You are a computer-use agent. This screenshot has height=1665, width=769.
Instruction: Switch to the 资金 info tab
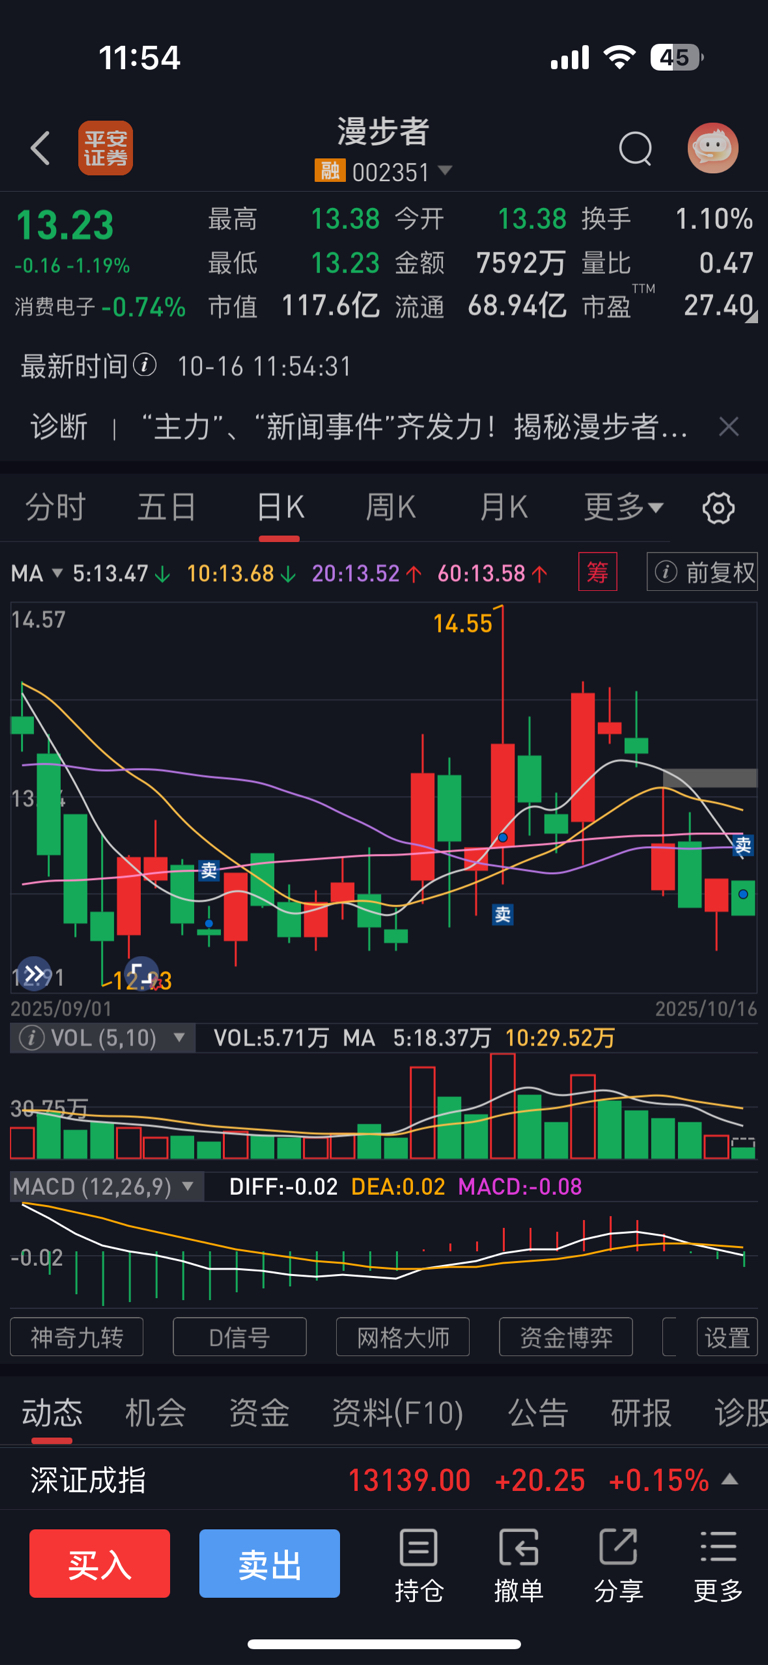tap(259, 1412)
